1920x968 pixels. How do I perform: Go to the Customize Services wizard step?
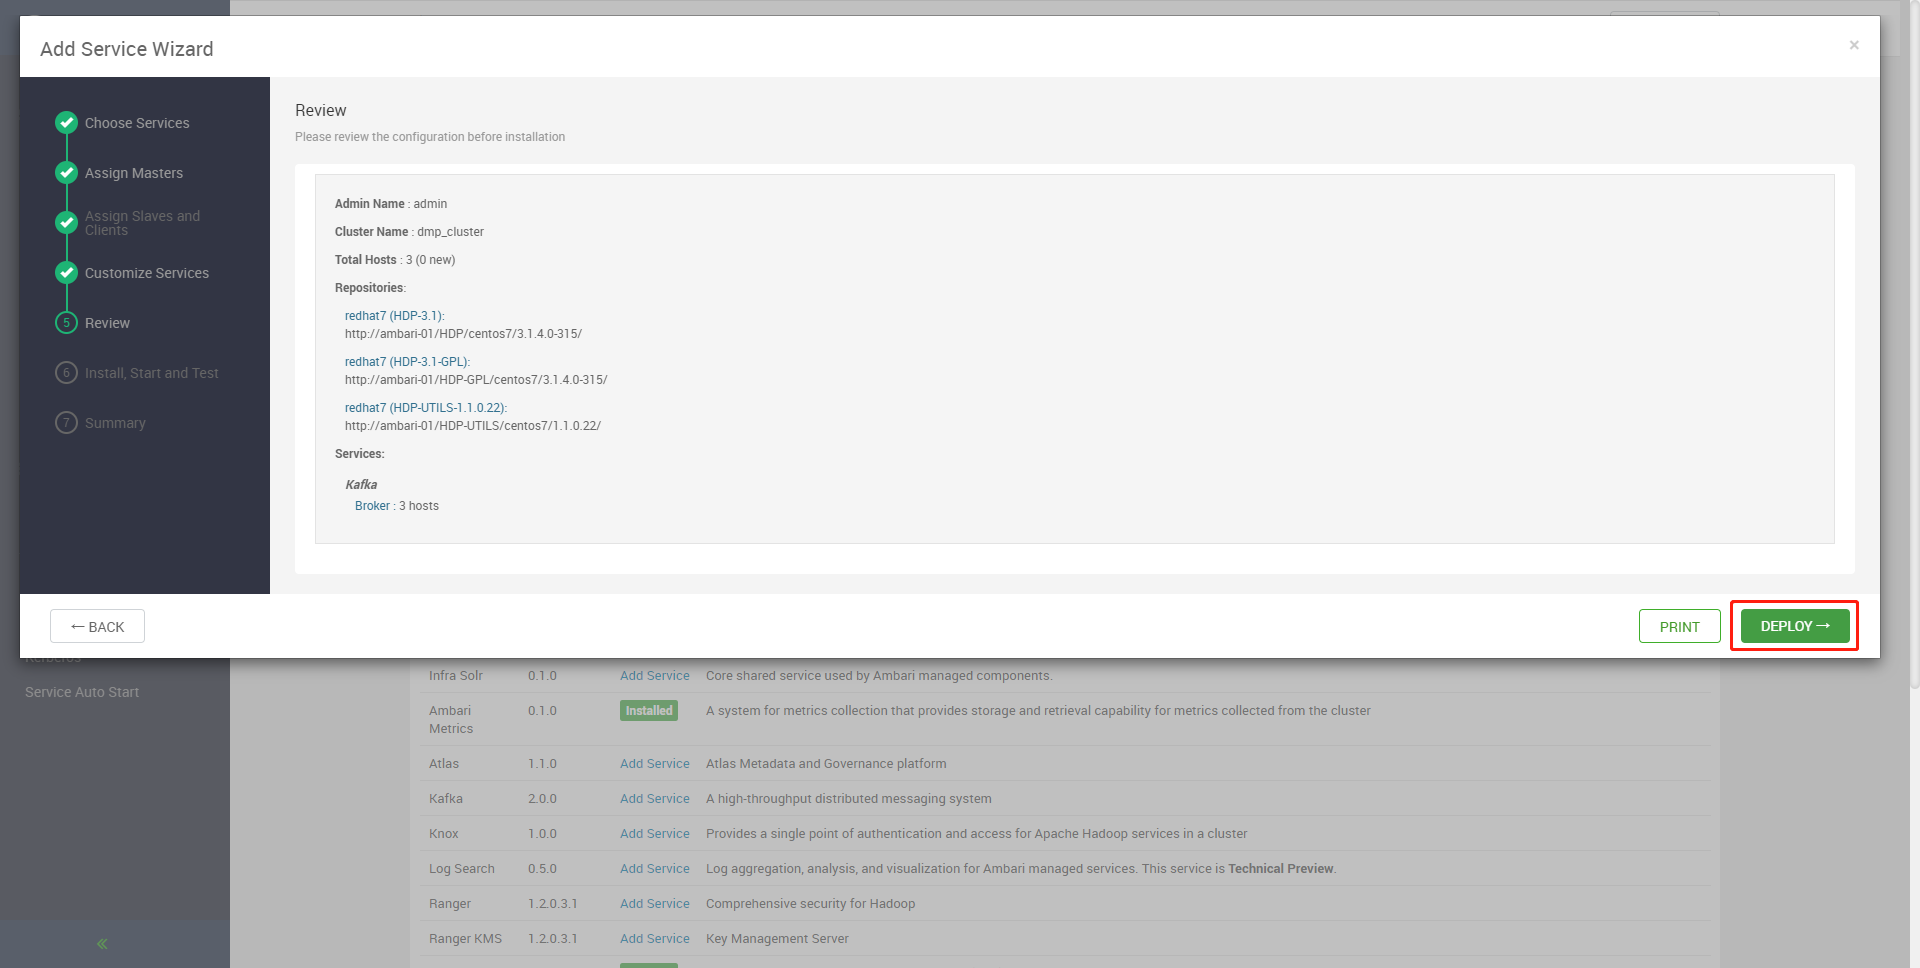(147, 273)
